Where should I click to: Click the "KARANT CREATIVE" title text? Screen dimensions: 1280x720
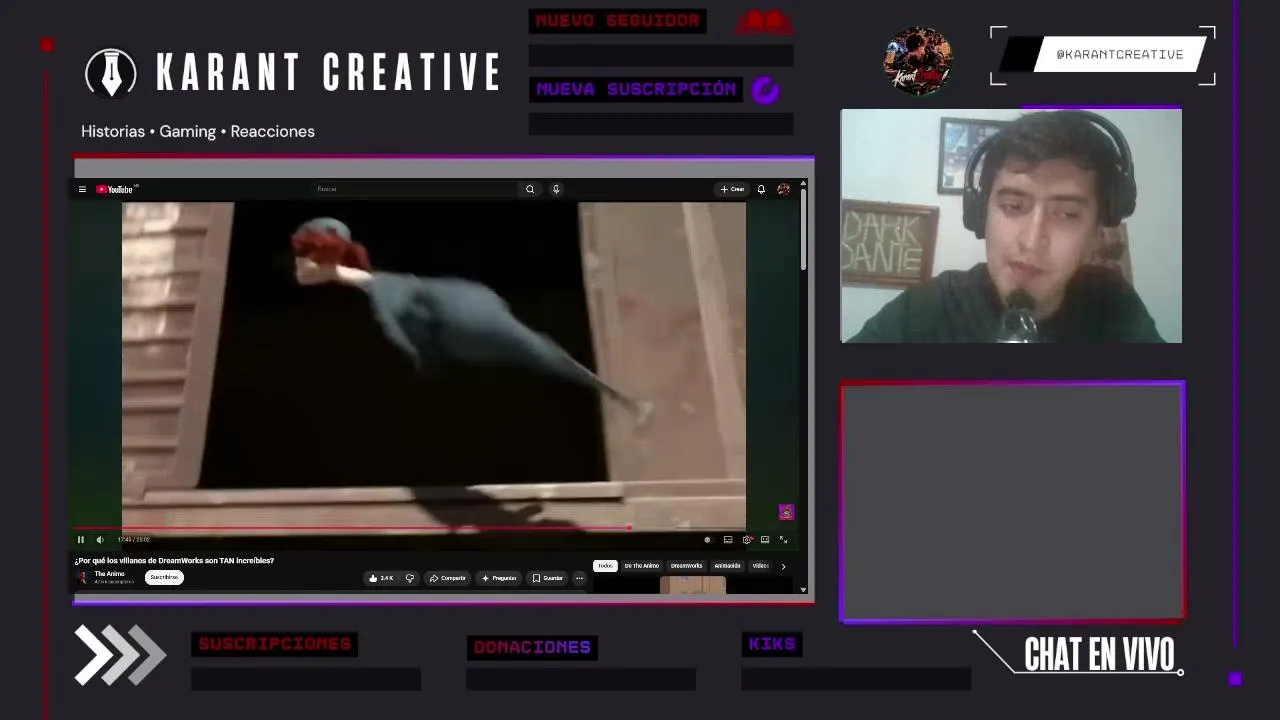coord(329,72)
